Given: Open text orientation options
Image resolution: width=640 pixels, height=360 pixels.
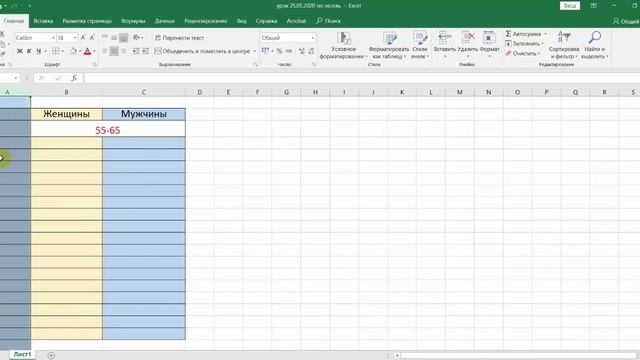Looking at the screenshot, I should click(x=138, y=38).
